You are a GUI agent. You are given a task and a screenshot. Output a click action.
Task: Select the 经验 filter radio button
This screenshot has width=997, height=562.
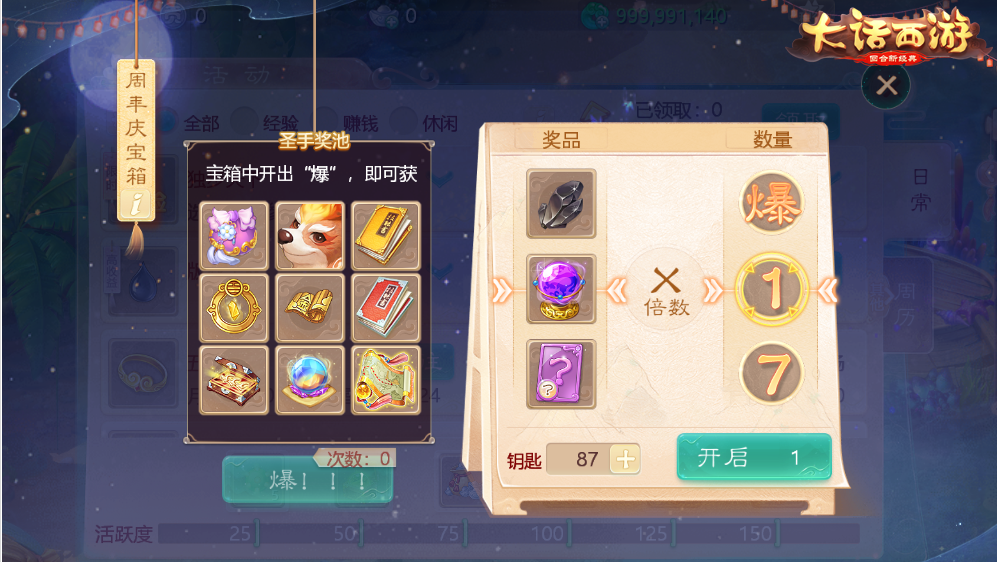245,121
